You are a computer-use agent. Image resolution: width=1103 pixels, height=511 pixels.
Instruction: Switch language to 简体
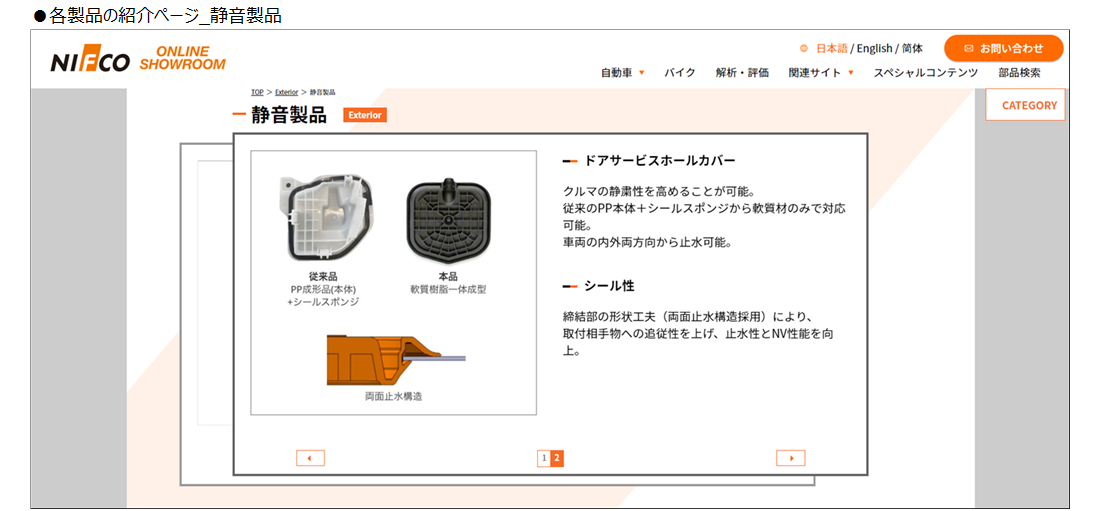[x=912, y=49]
